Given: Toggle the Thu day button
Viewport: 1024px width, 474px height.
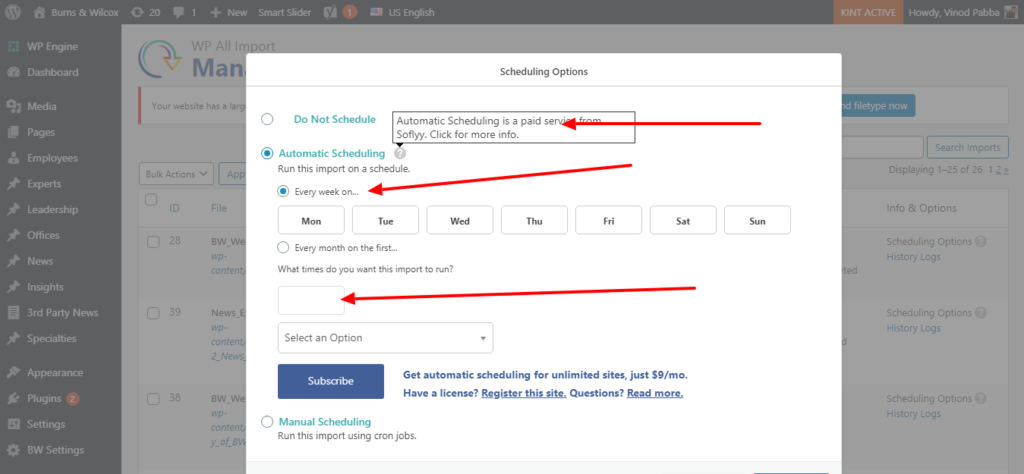Looking at the screenshot, I should point(534,220).
